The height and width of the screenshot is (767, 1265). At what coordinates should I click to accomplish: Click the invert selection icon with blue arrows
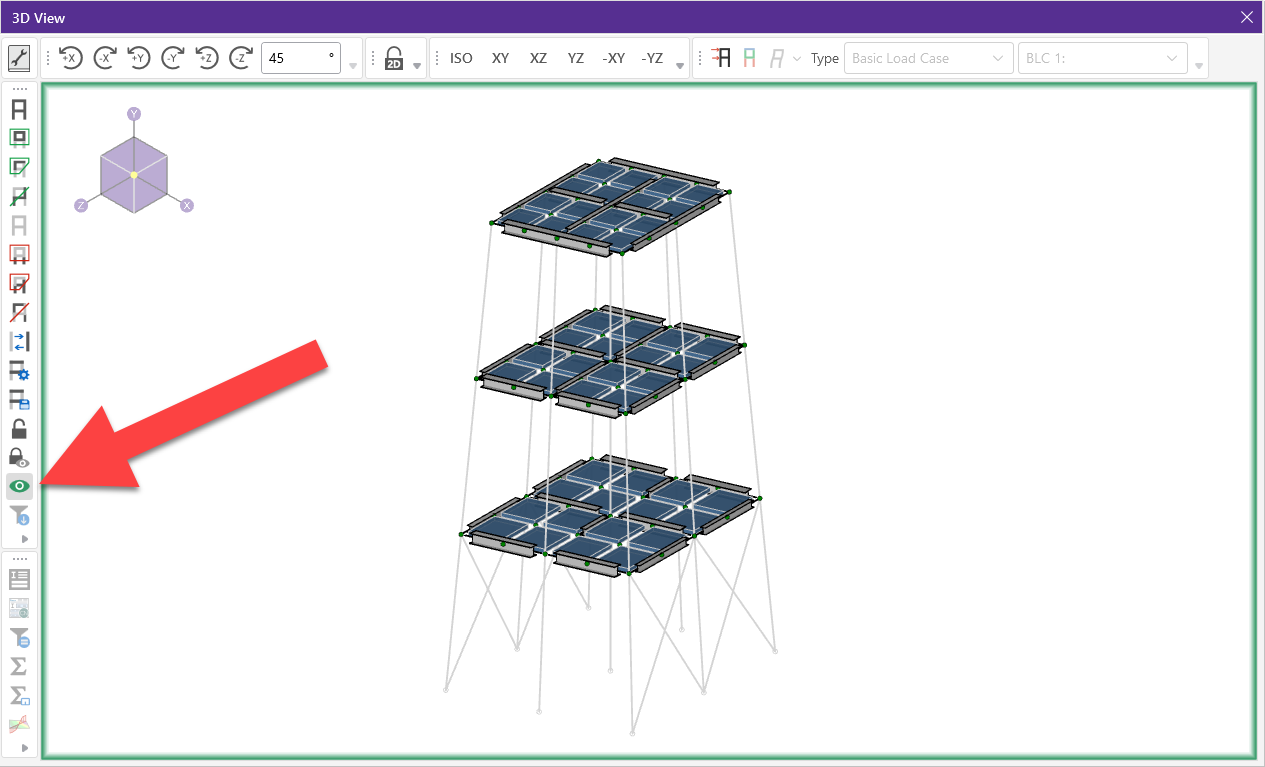pos(19,342)
